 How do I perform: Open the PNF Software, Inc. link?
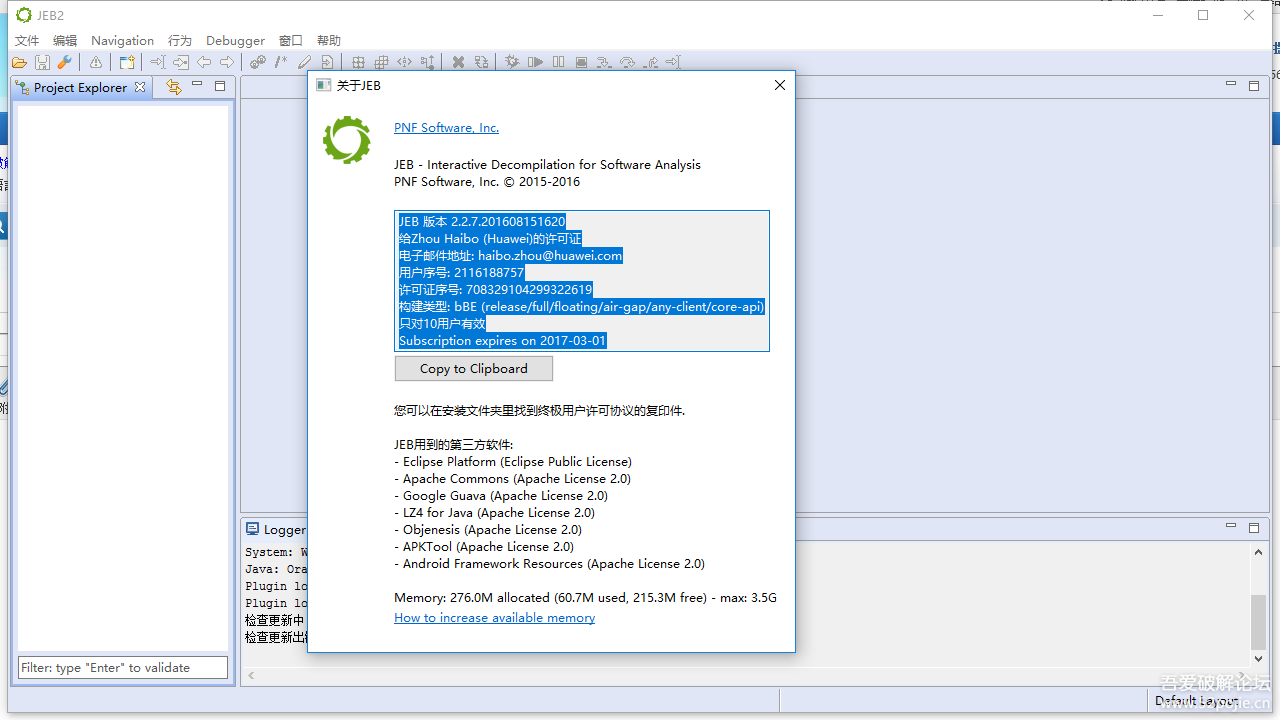pos(446,128)
